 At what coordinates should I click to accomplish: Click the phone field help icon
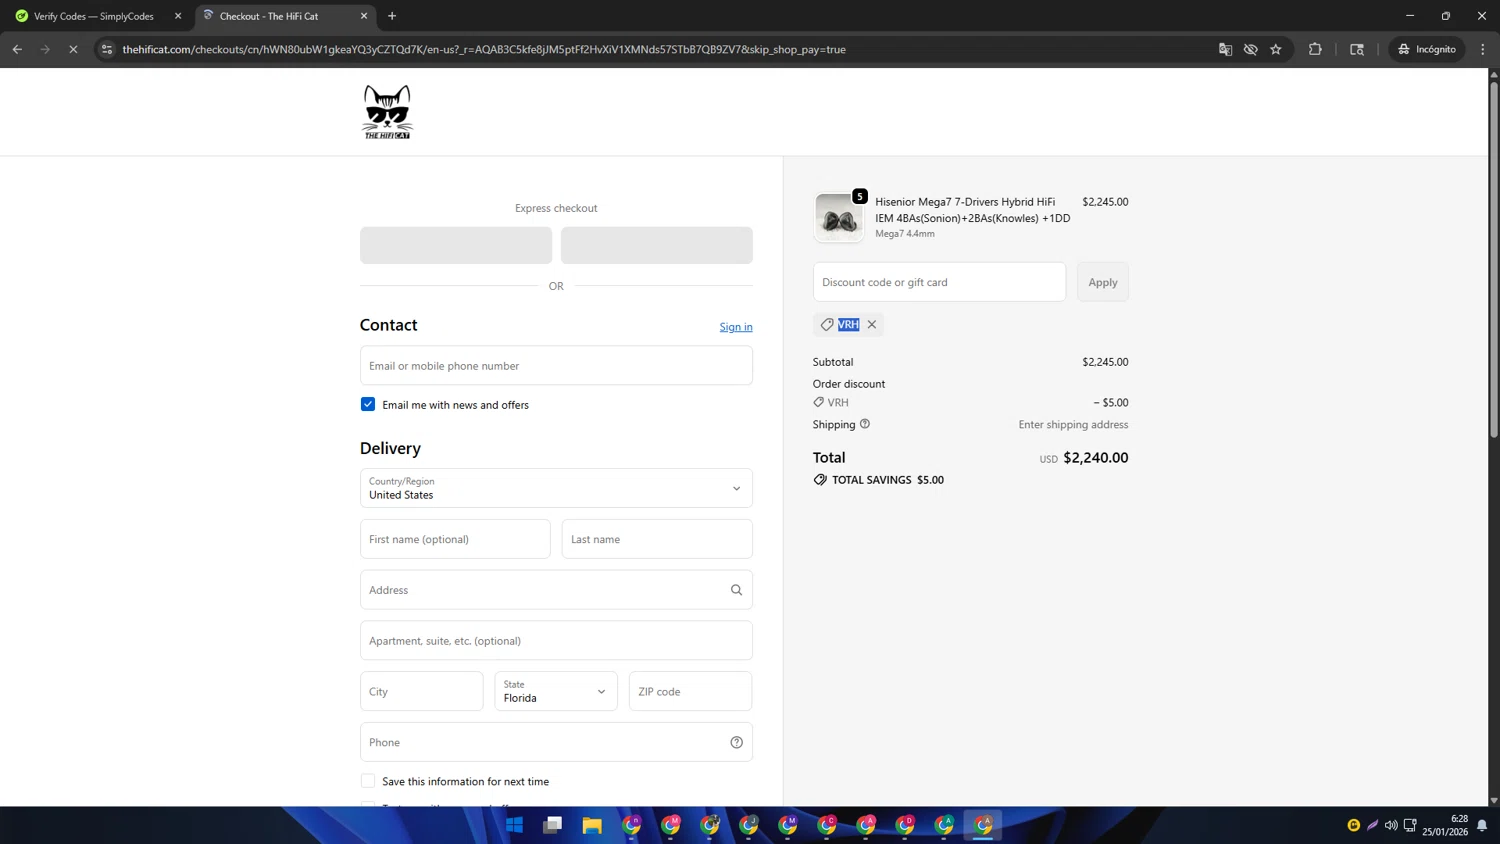[x=736, y=742]
